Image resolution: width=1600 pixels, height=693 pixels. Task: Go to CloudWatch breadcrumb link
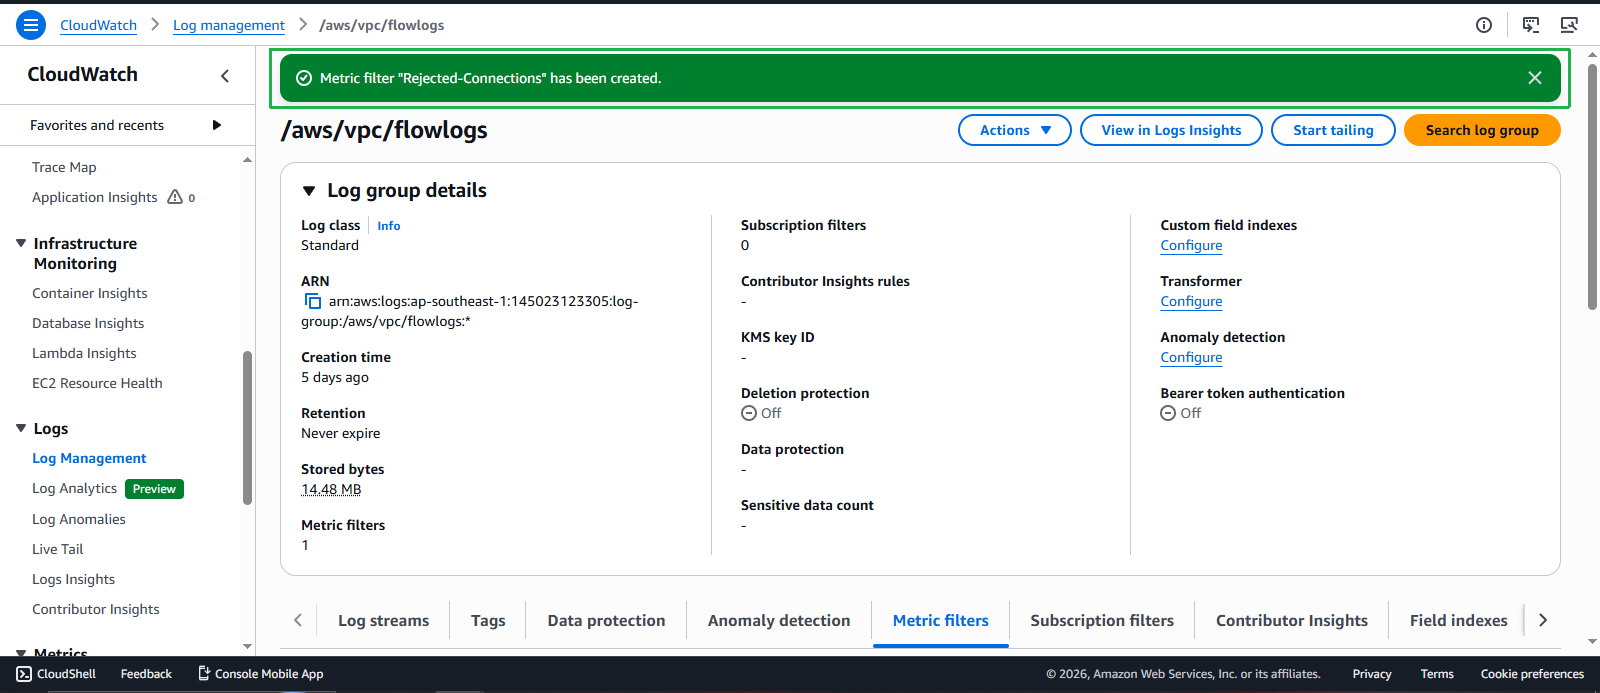(98, 25)
